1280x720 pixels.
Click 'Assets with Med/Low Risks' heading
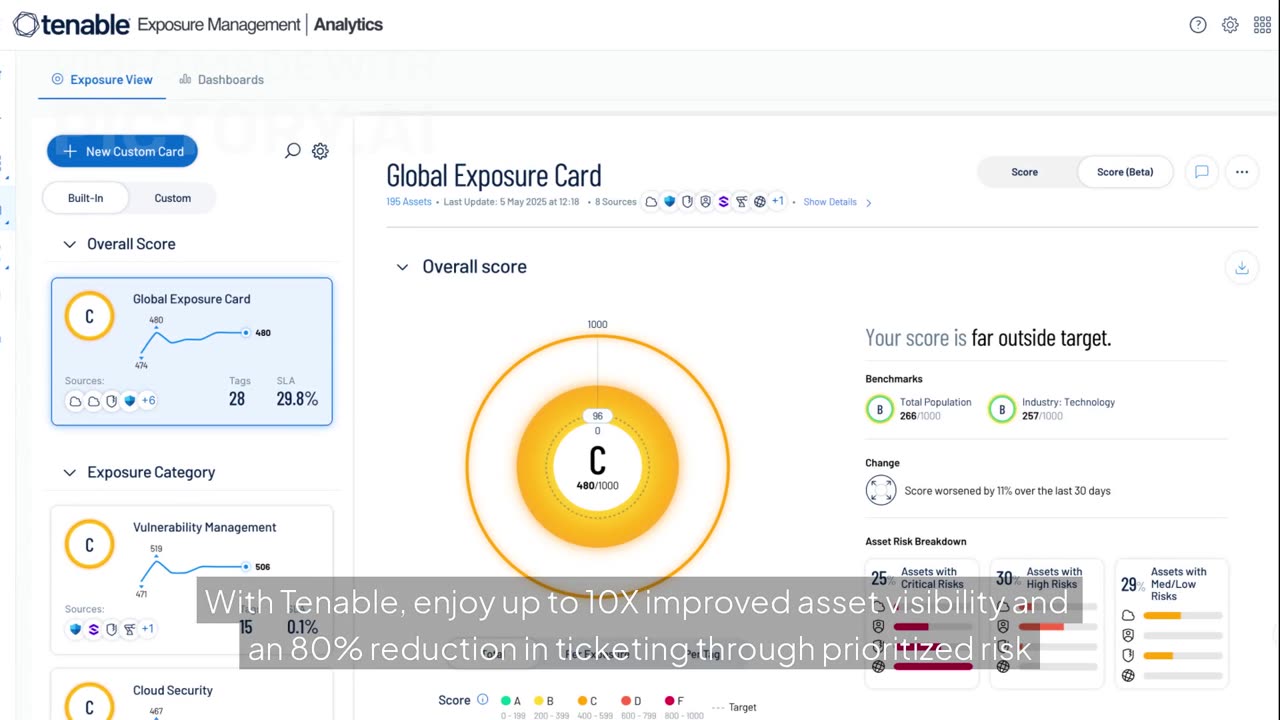(x=1179, y=584)
